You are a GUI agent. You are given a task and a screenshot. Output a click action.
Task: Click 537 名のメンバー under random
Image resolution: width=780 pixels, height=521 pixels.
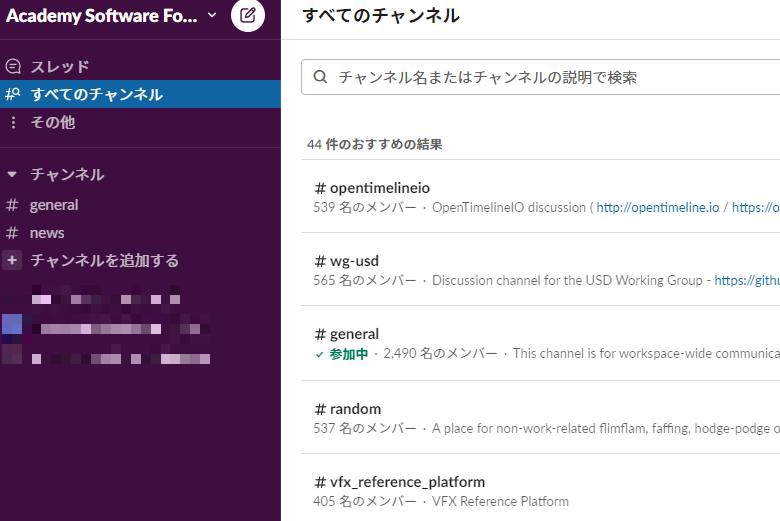click(x=365, y=428)
